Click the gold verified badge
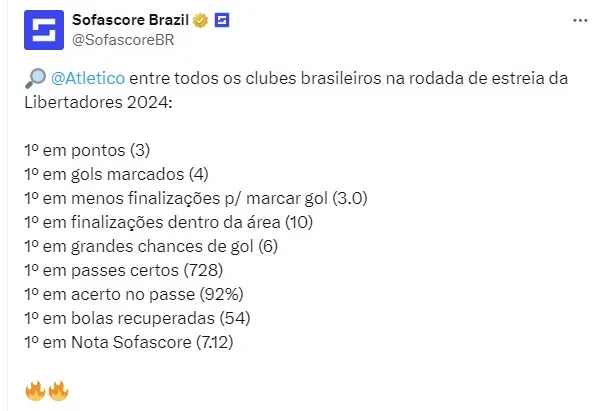 coord(201,20)
